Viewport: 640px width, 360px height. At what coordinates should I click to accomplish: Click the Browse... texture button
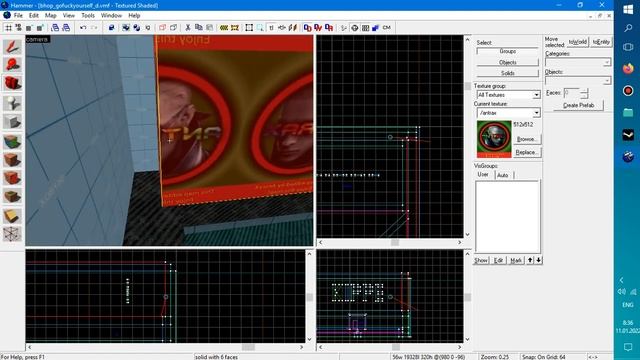point(527,139)
